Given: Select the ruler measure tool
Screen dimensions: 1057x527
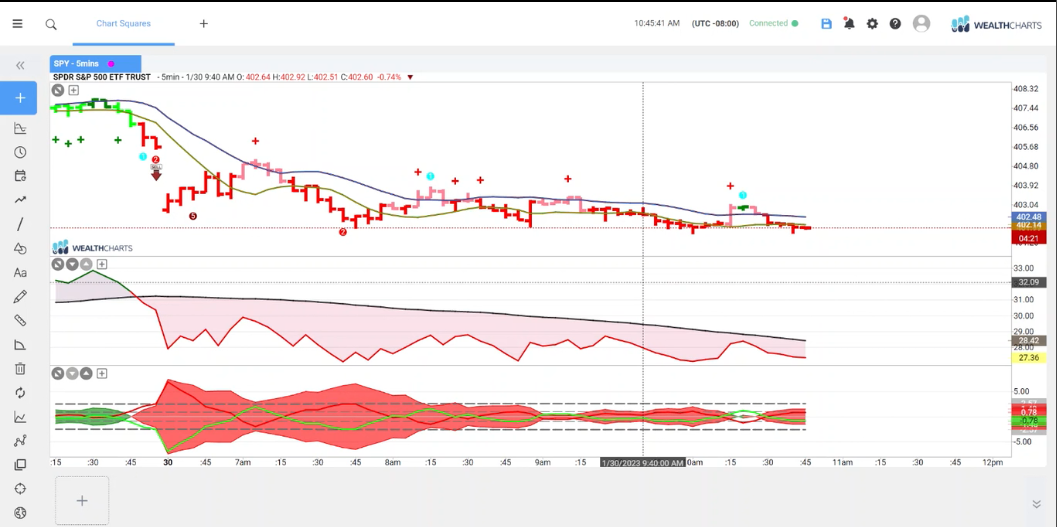Looking at the screenshot, I should coord(20,321).
